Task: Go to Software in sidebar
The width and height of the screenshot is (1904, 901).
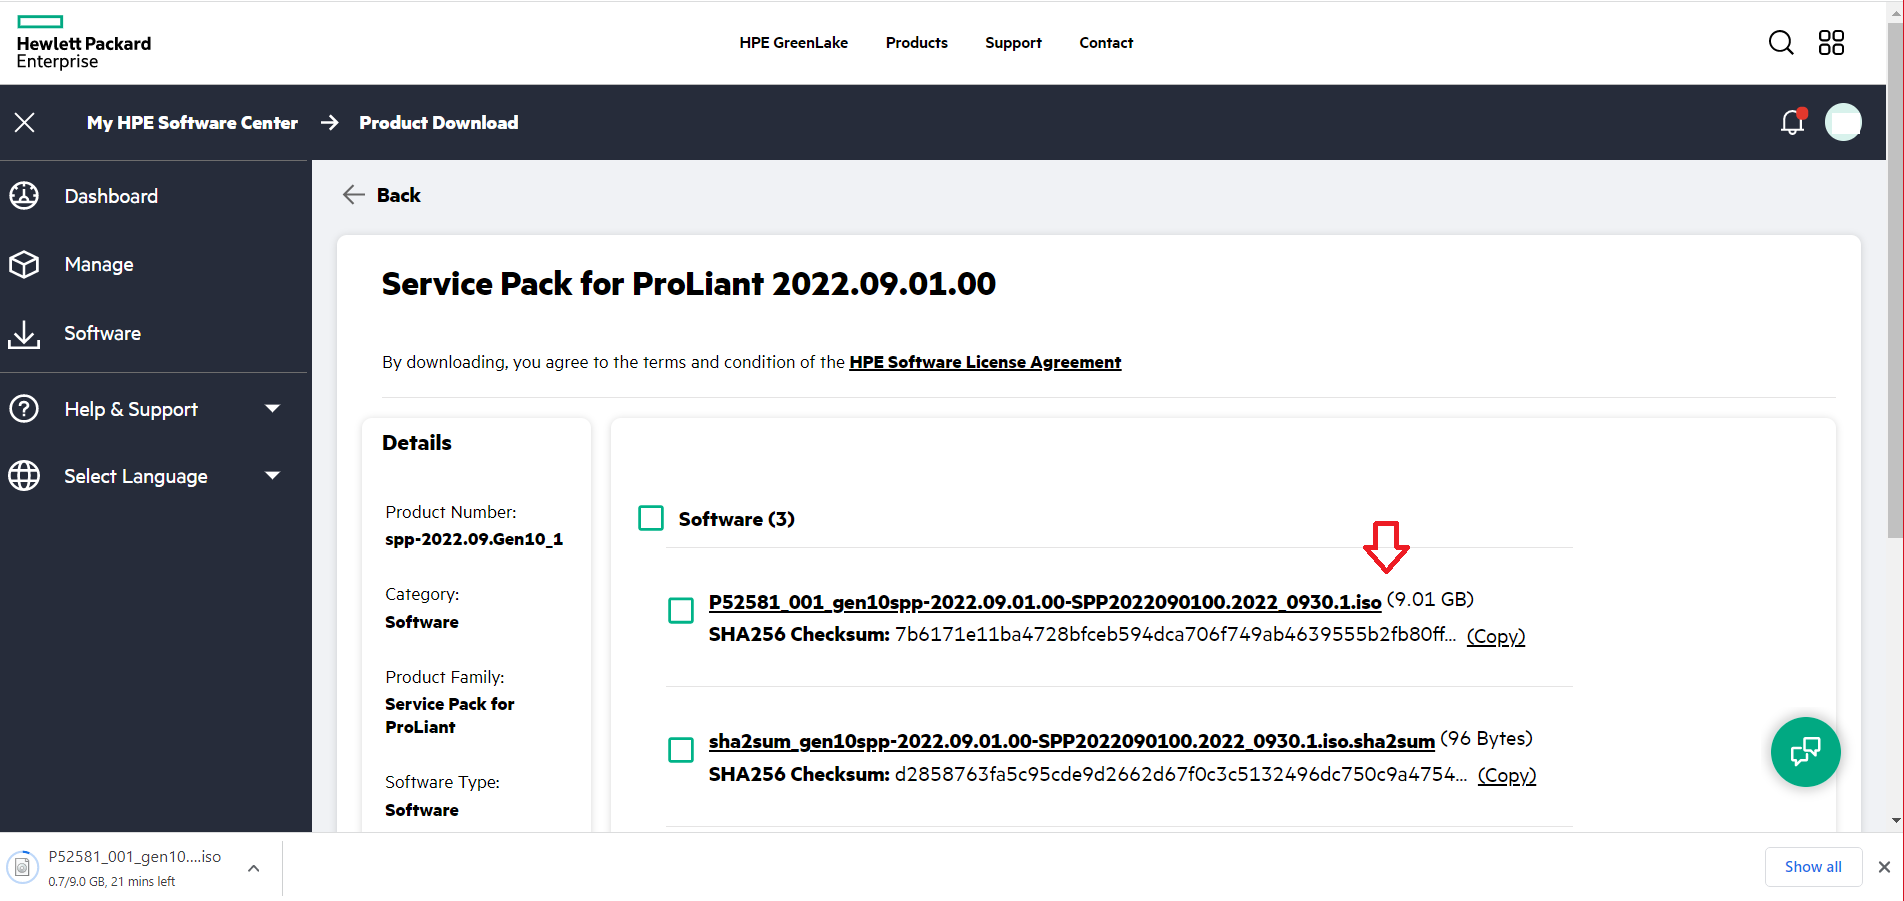Action: click(103, 333)
